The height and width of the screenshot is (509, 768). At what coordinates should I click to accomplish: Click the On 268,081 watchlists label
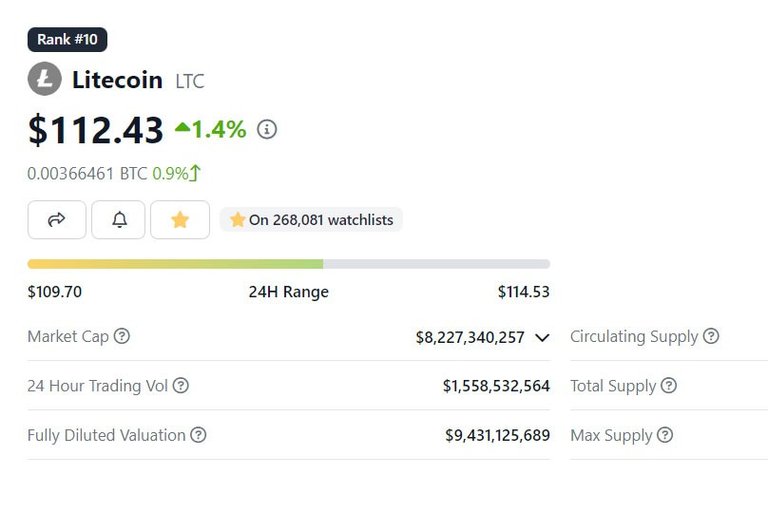(x=311, y=220)
